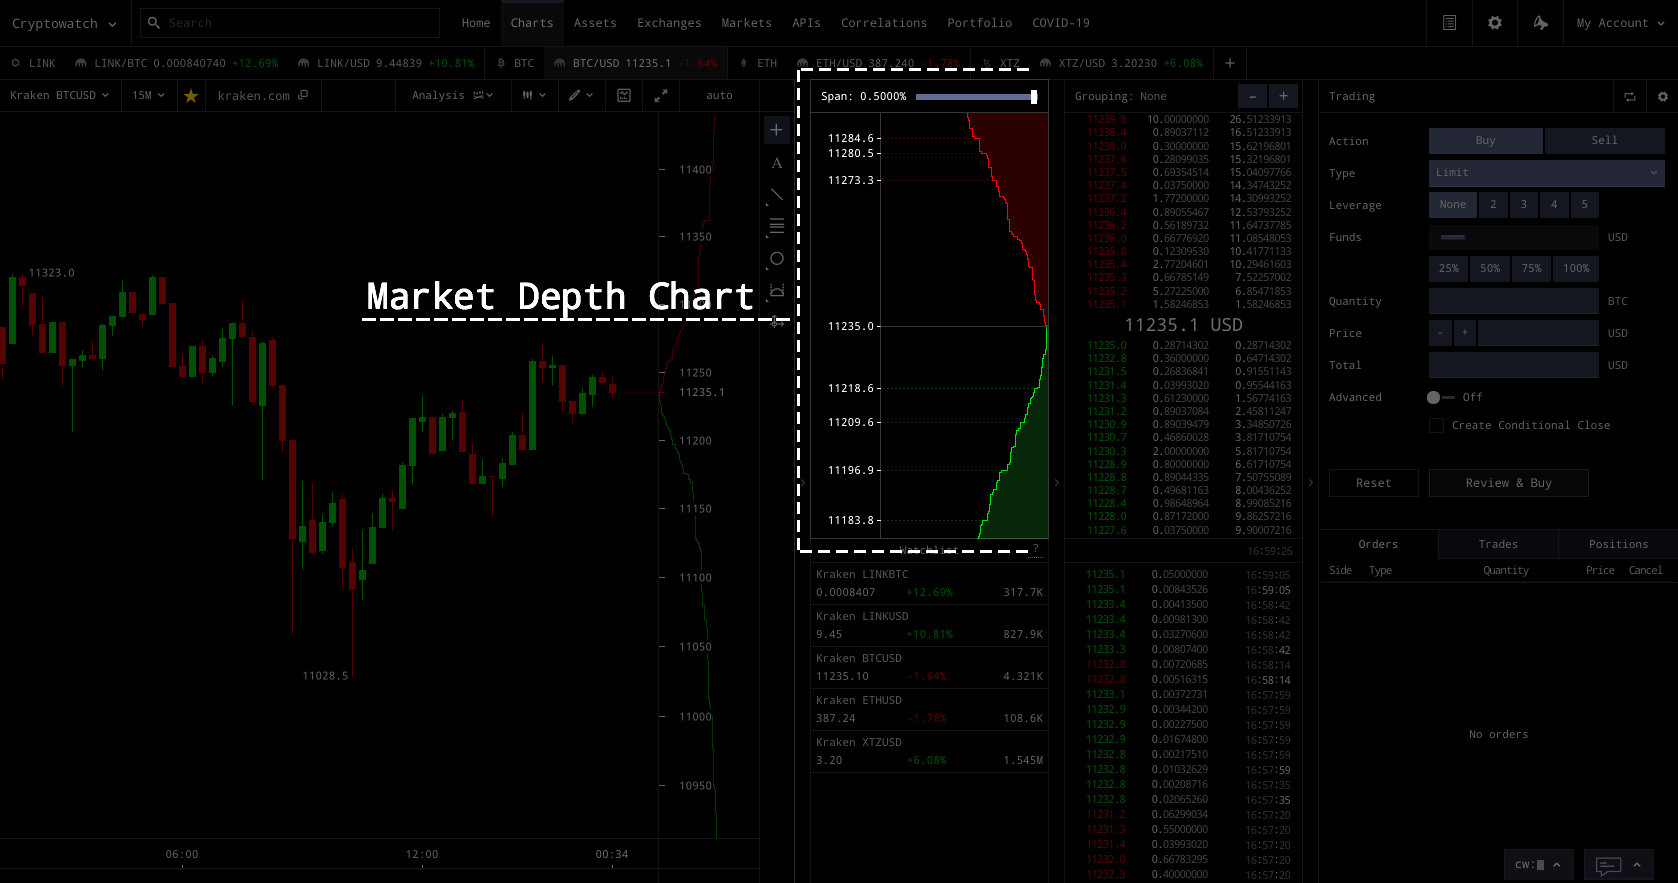
Task: Open the chat bubble icon
Action: [1608, 865]
